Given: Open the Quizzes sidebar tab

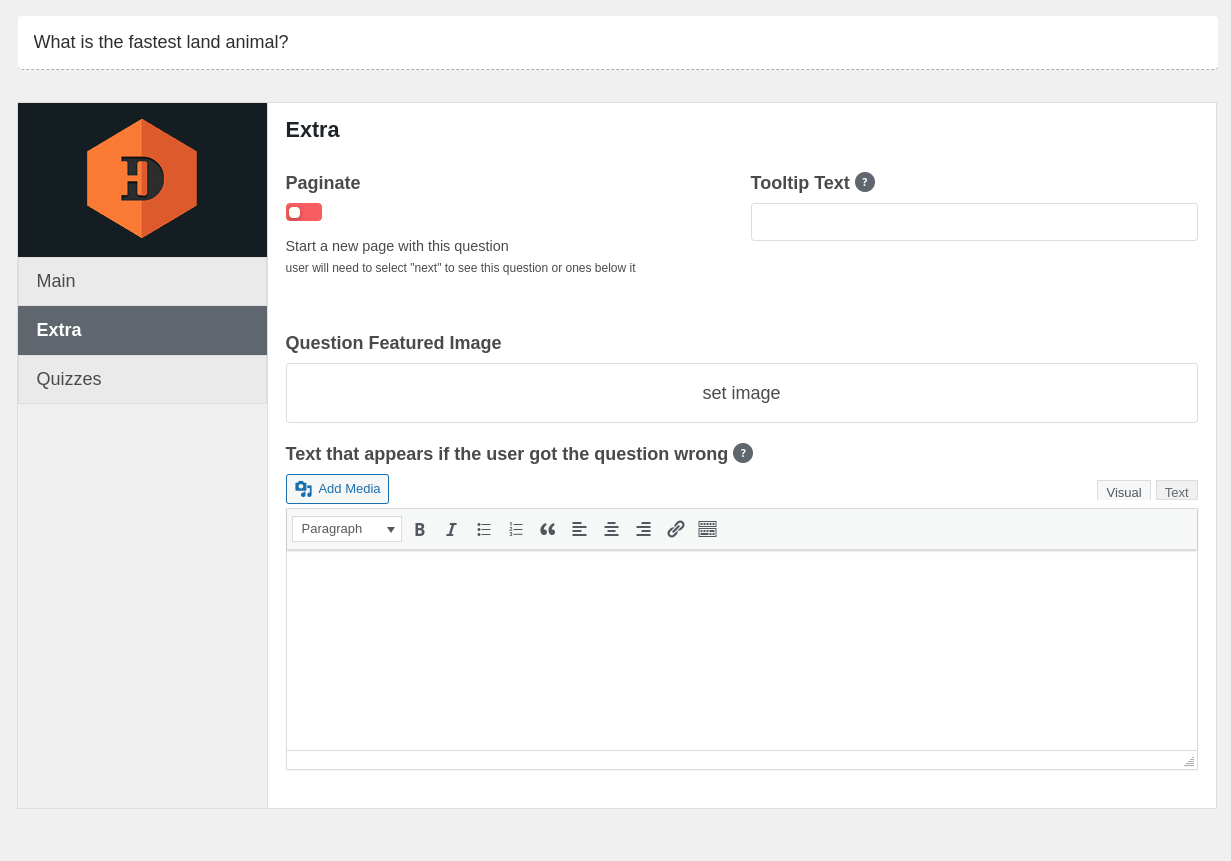Looking at the screenshot, I should 142,379.
